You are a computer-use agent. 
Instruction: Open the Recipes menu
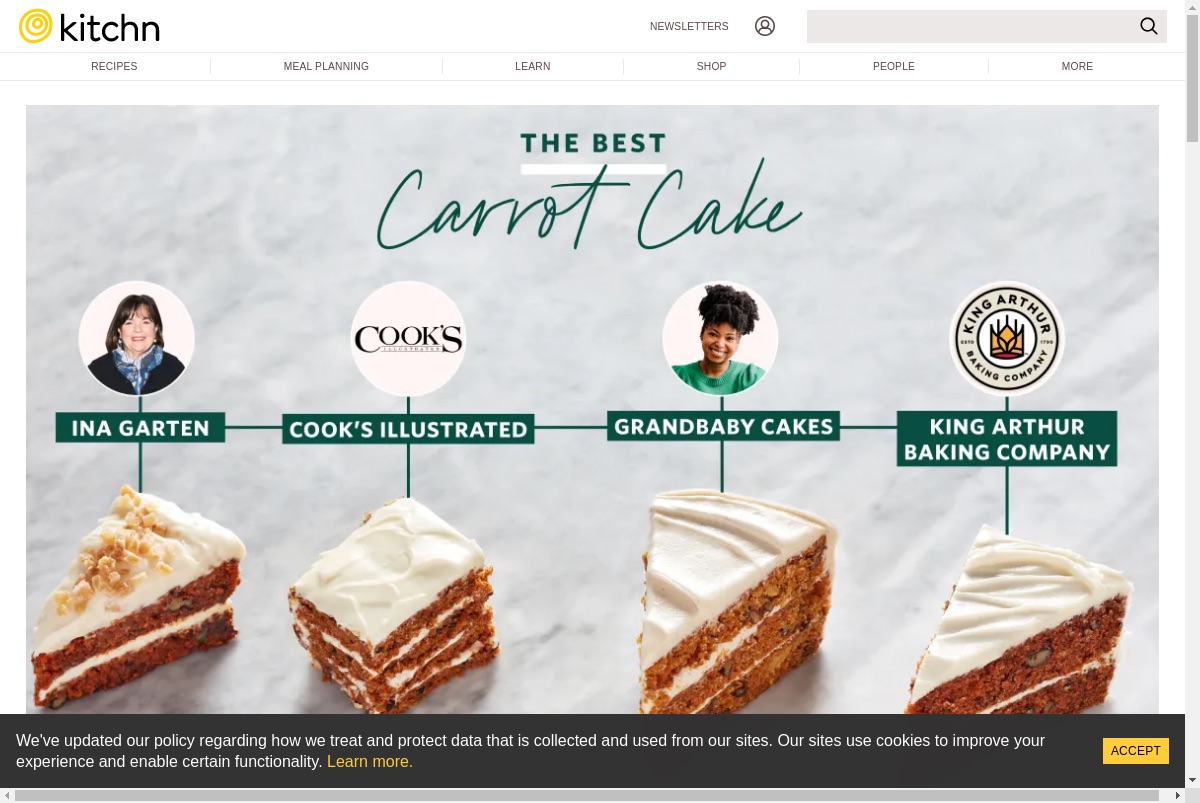[x=114, y=66]
